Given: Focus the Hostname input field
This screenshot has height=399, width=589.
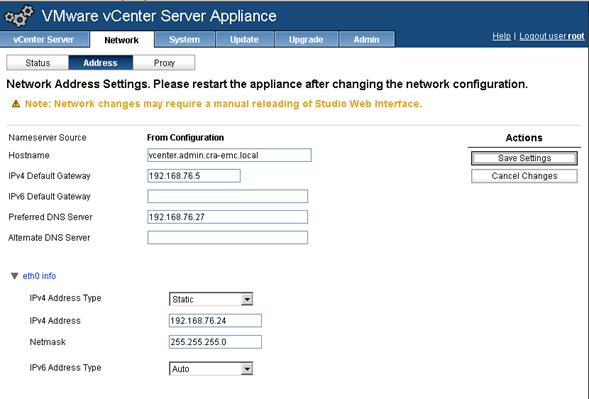Looking at the screenshot, I should point(229,155).
